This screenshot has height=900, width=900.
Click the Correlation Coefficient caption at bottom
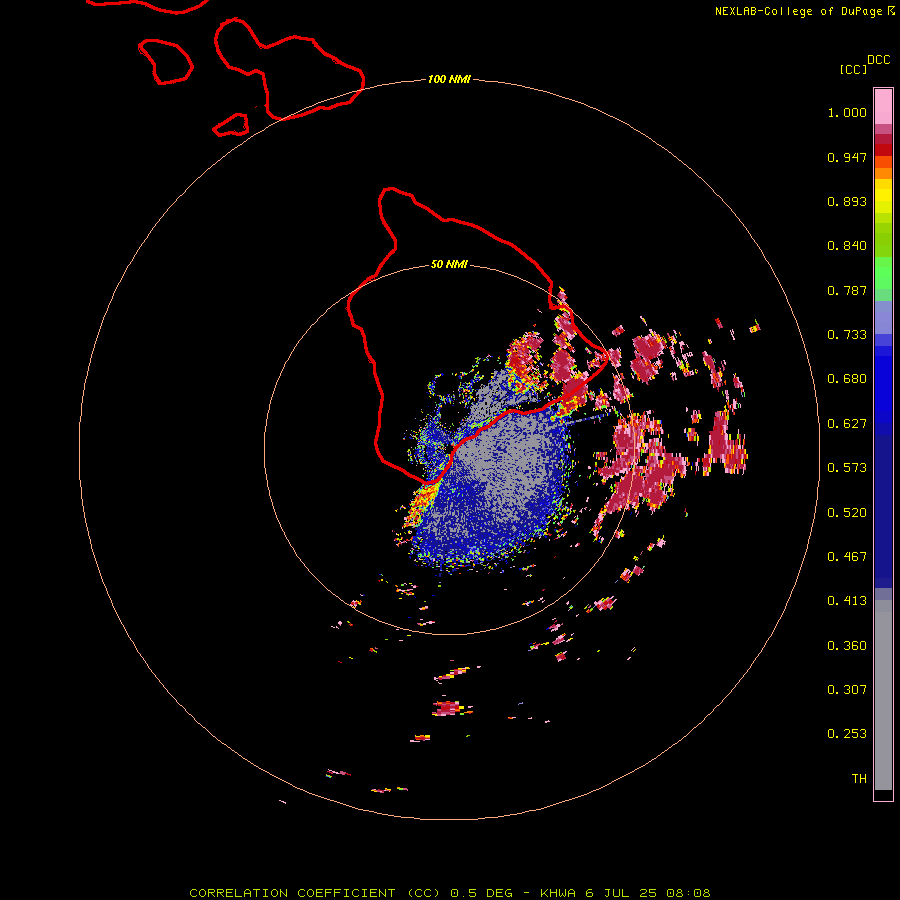click(450, 893)
